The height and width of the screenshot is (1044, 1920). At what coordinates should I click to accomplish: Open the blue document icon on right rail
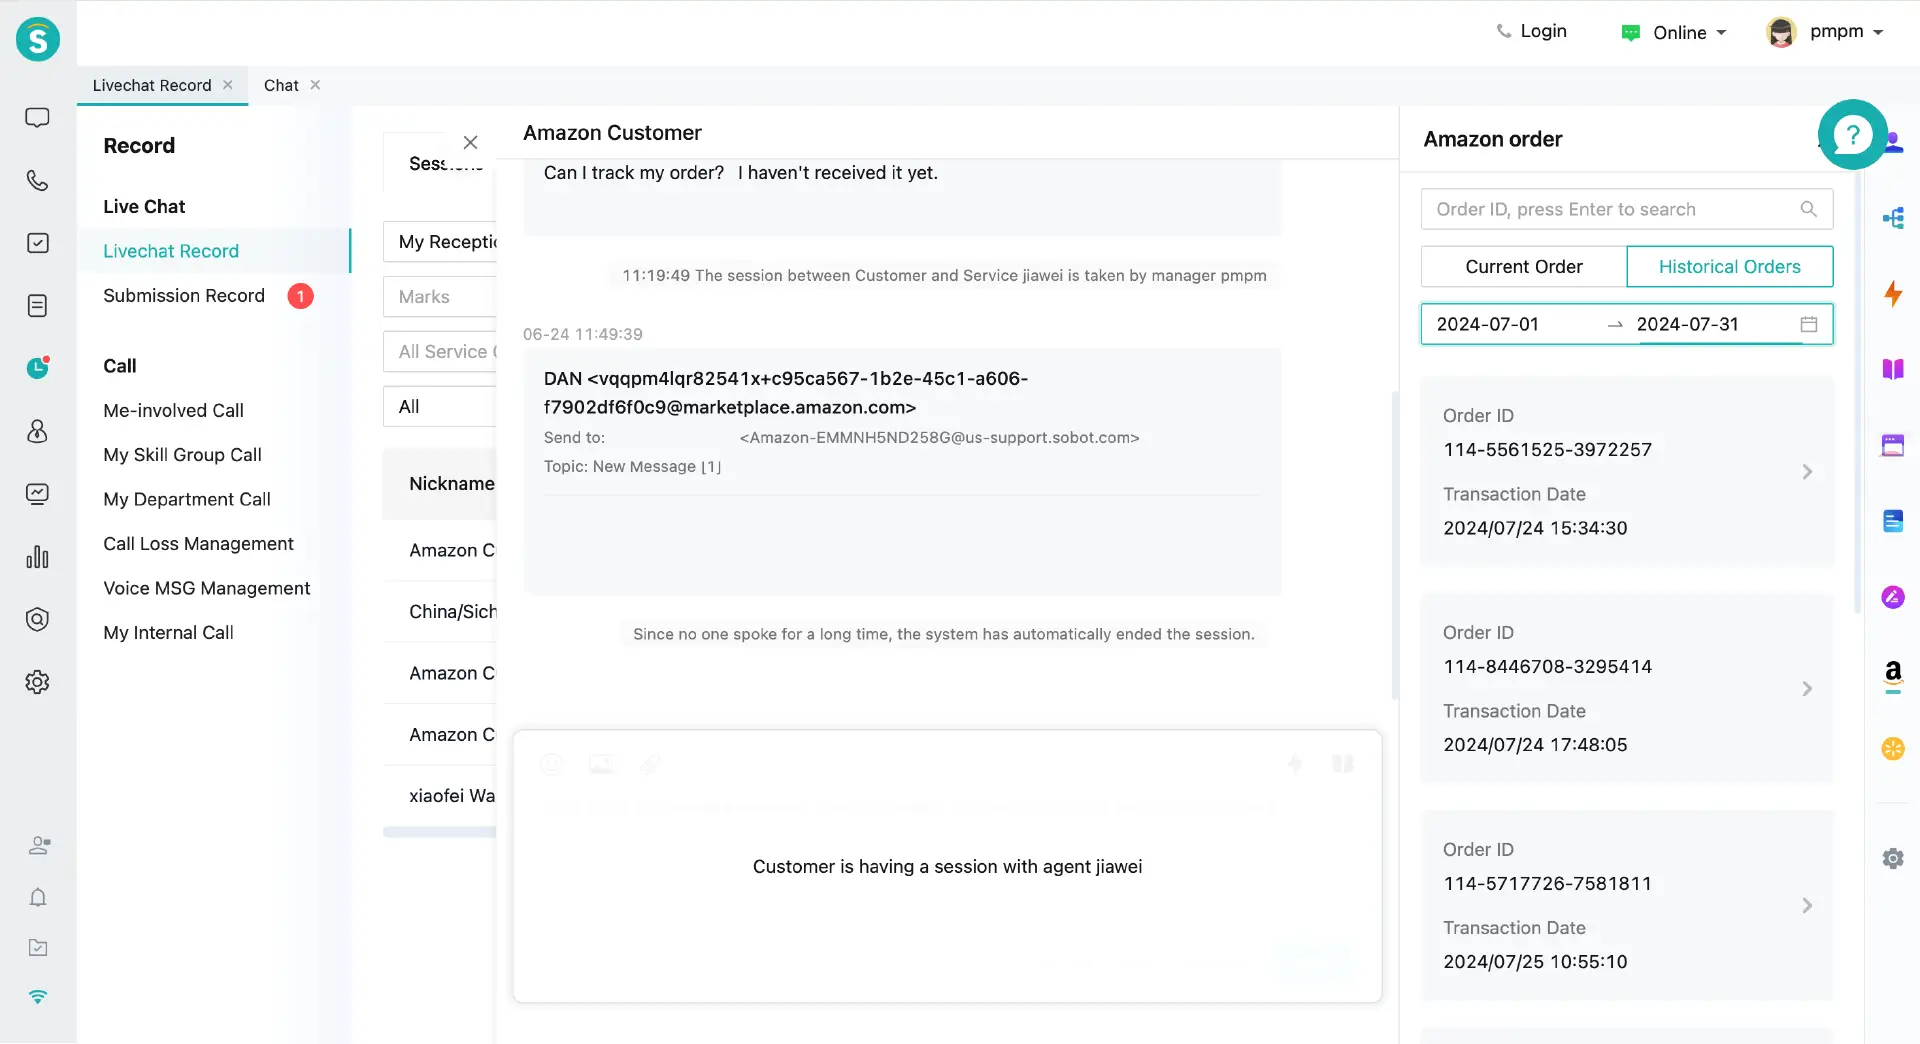[1893, 521]
